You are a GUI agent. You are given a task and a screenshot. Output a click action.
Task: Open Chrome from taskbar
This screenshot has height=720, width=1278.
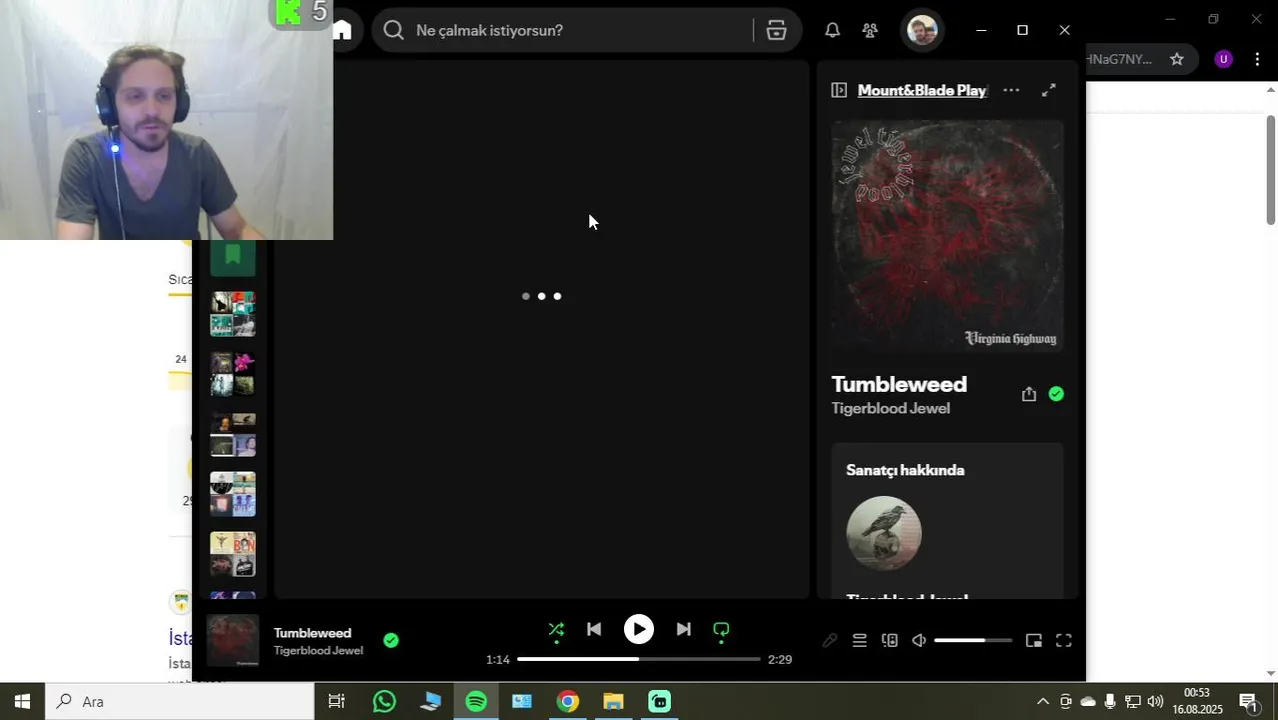click(568, 701)
